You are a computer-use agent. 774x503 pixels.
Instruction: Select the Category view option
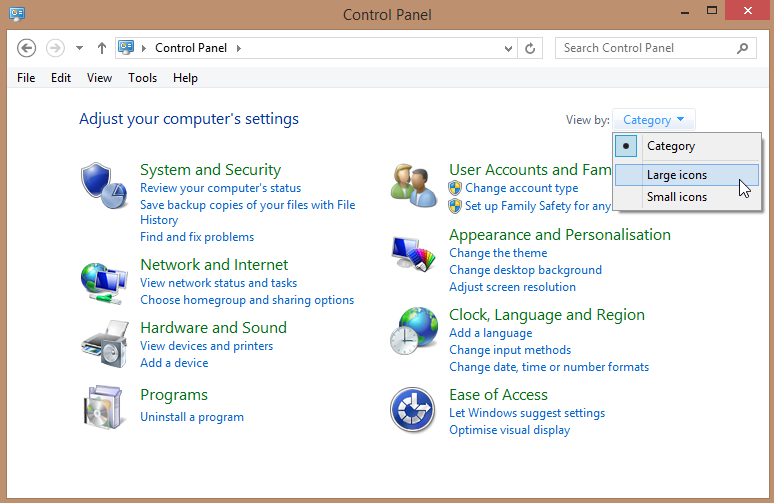pos(687,146)
